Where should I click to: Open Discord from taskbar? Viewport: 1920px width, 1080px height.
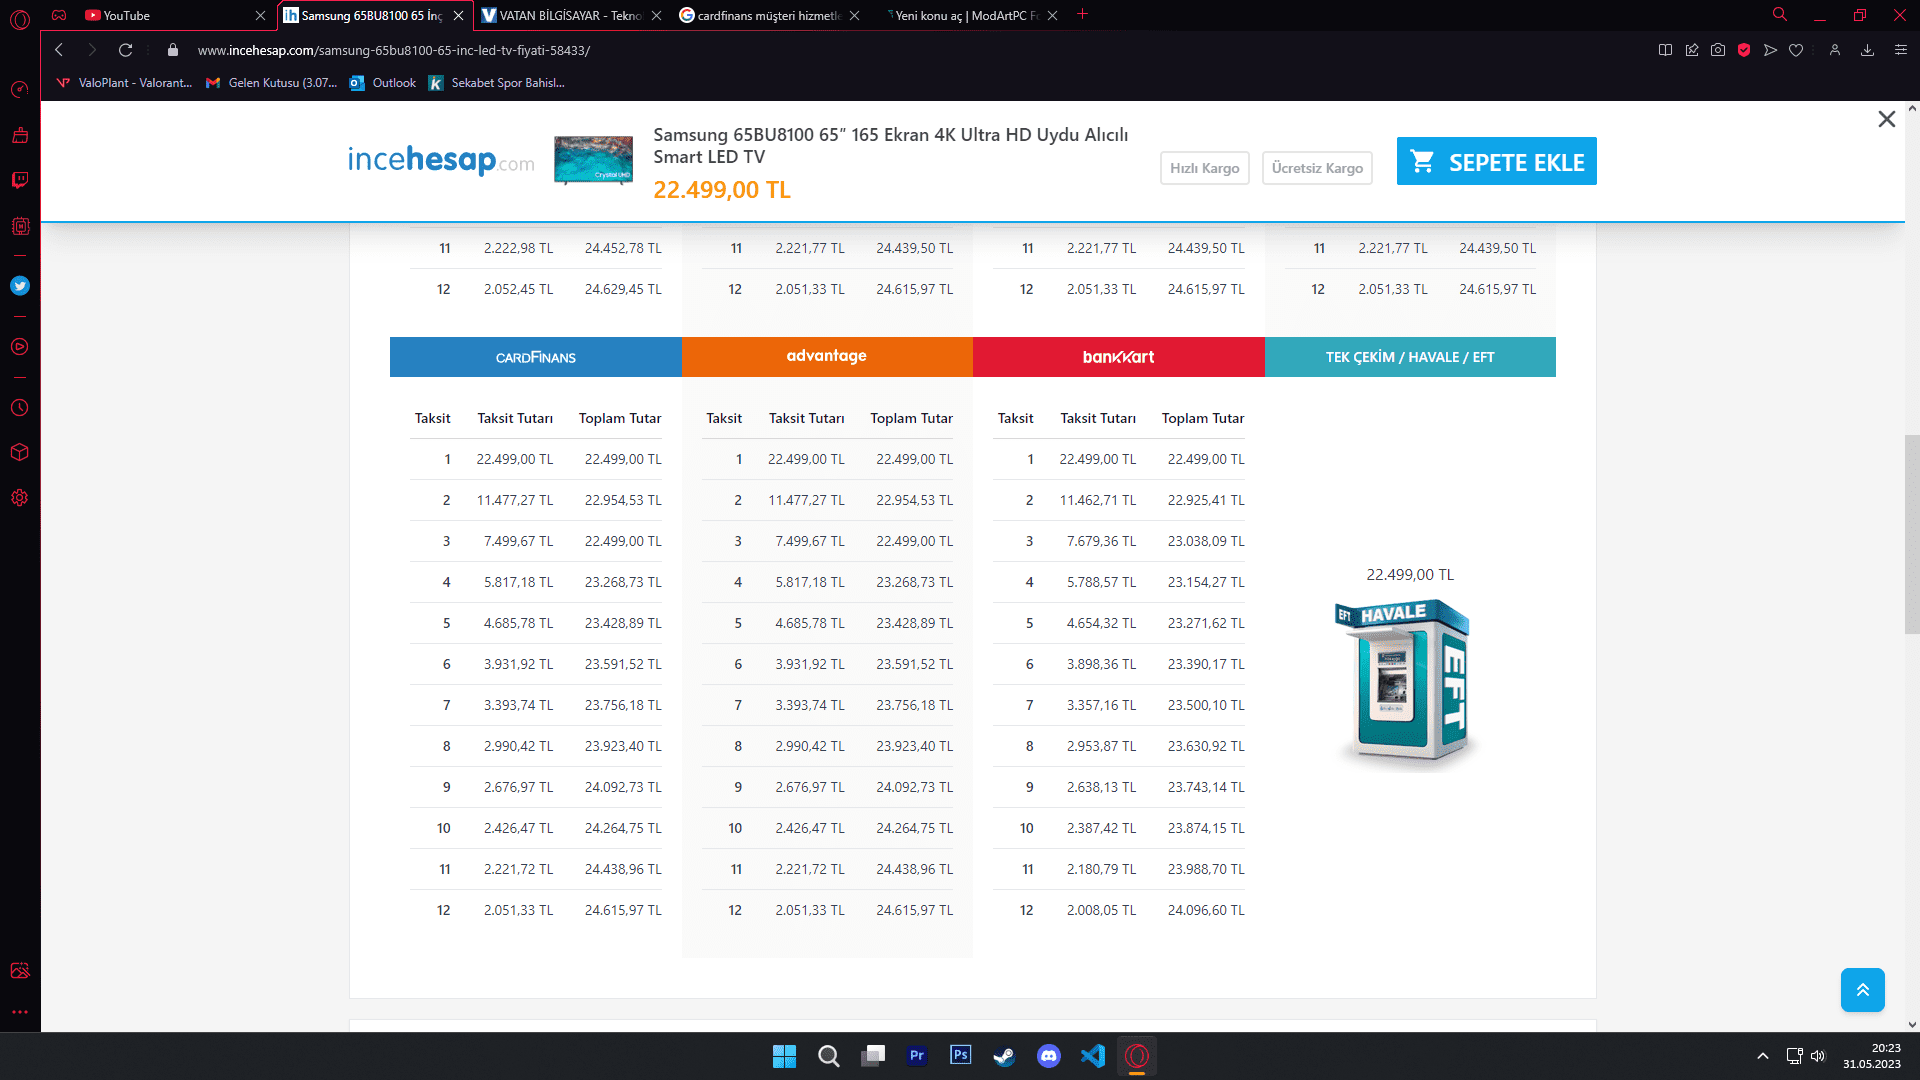1048,1056
